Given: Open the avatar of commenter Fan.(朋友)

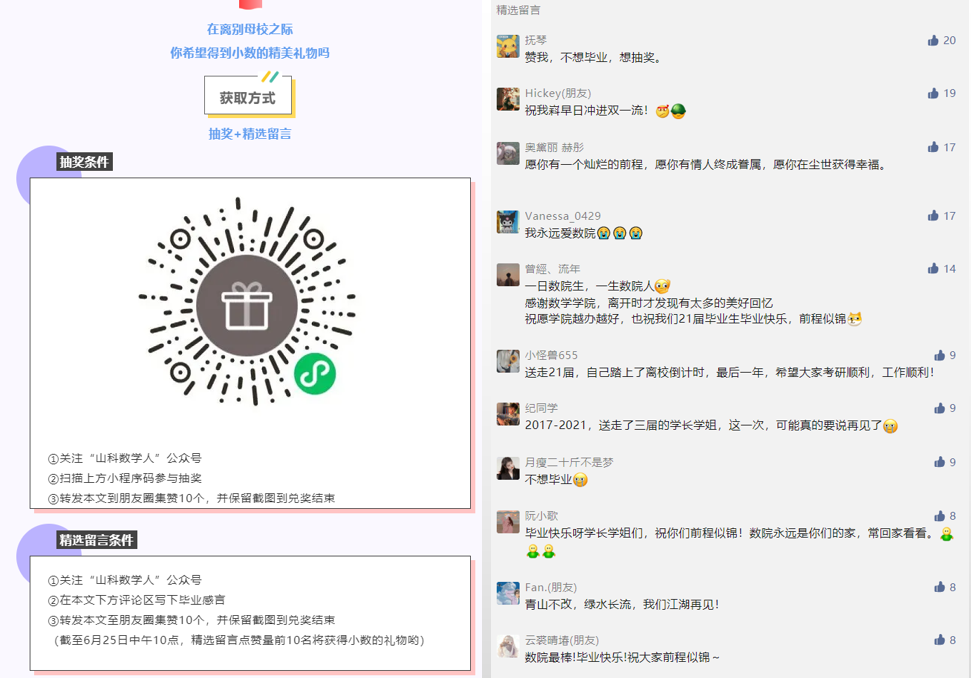Looking at the screenshot, I should [508, 593].
